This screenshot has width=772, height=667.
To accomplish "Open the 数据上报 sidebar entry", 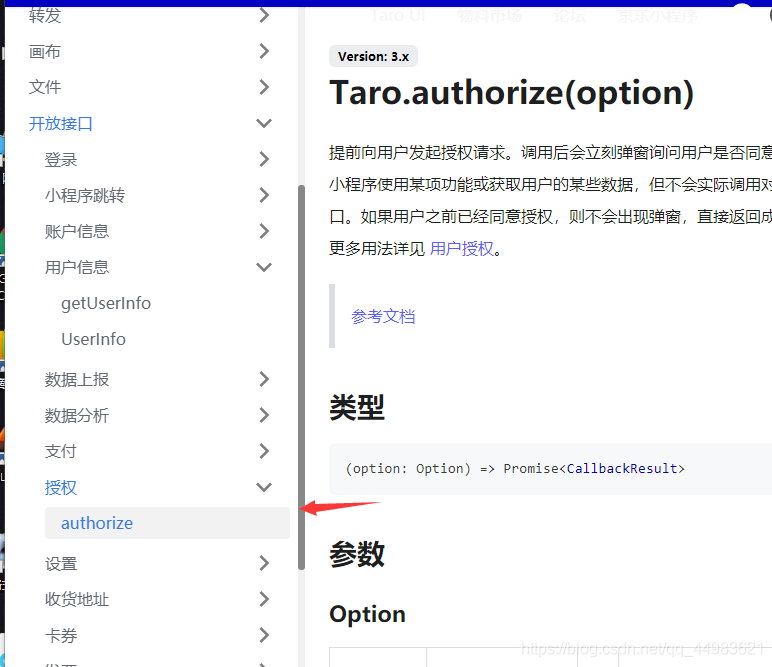I will pyautogui.click(x=77, y=380).
